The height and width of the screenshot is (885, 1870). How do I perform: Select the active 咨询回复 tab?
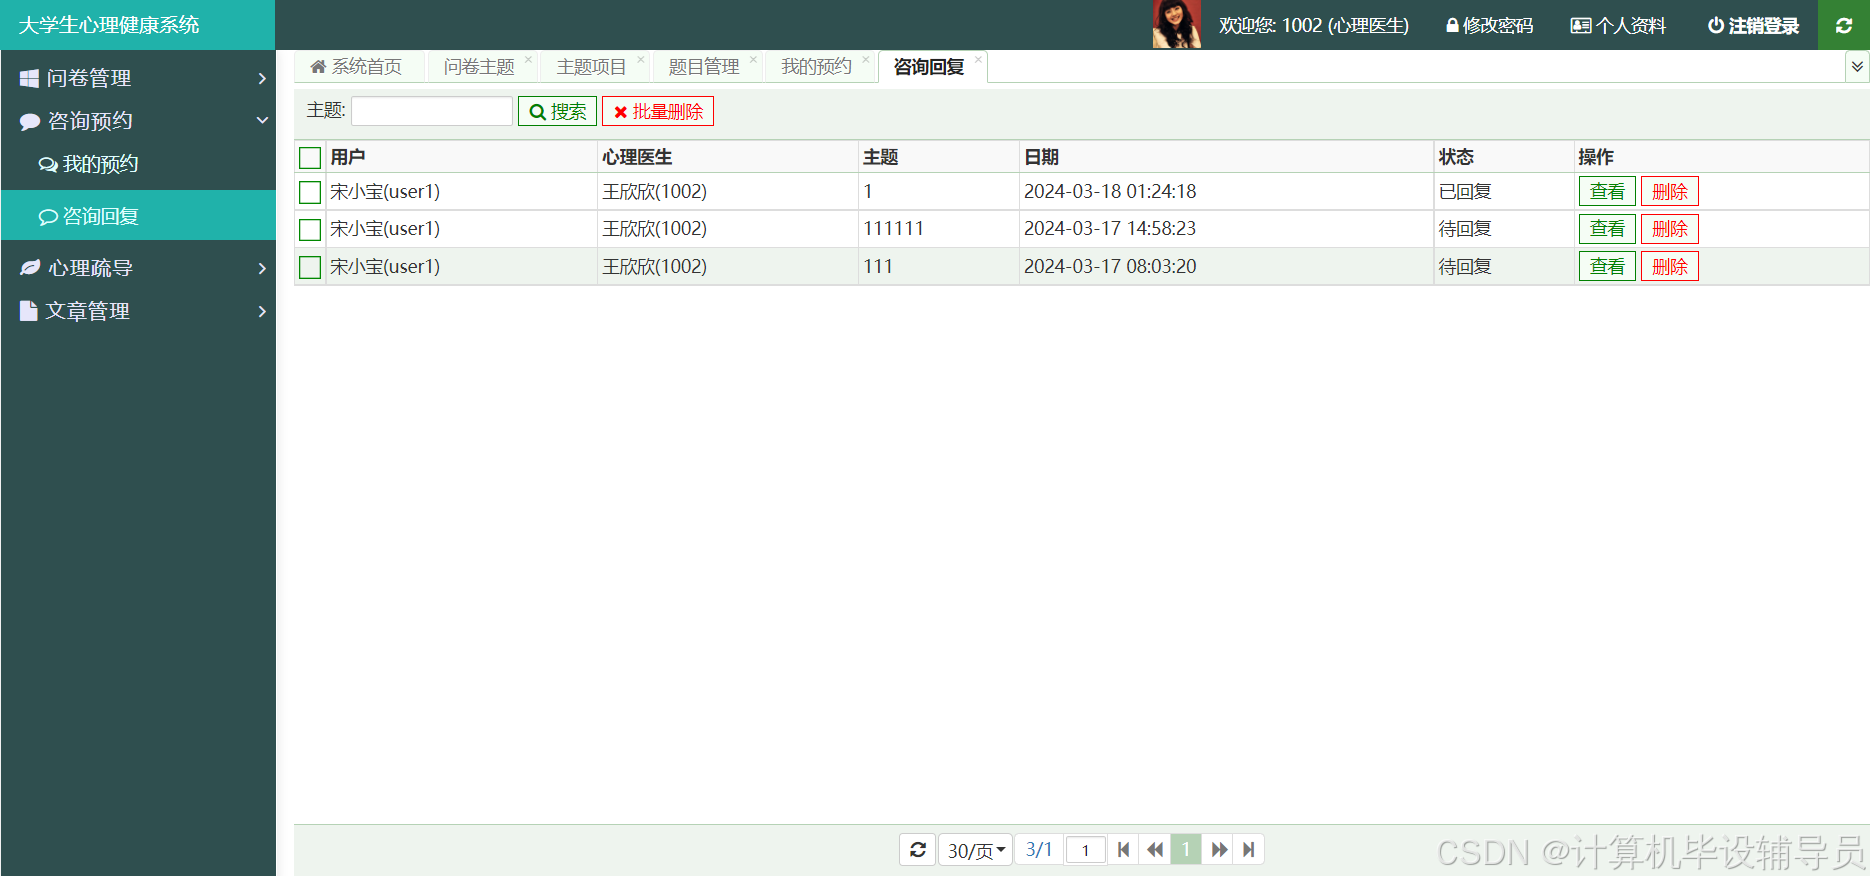(x=929, y=66)
